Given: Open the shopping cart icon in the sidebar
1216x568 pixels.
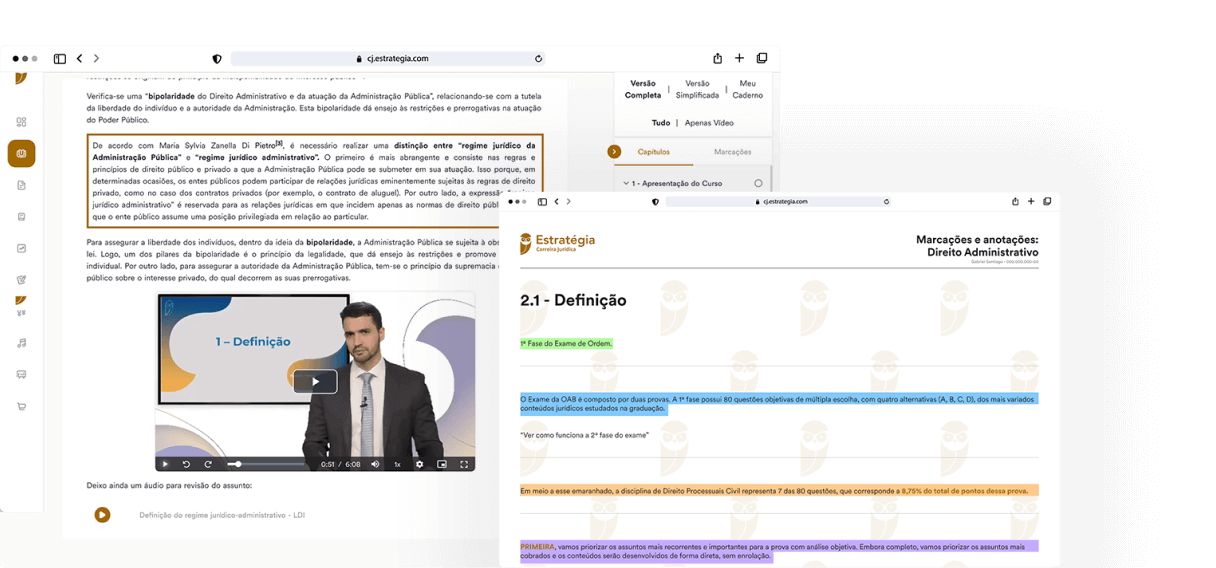Looking at the screenshot, I should tap(21, 407).
